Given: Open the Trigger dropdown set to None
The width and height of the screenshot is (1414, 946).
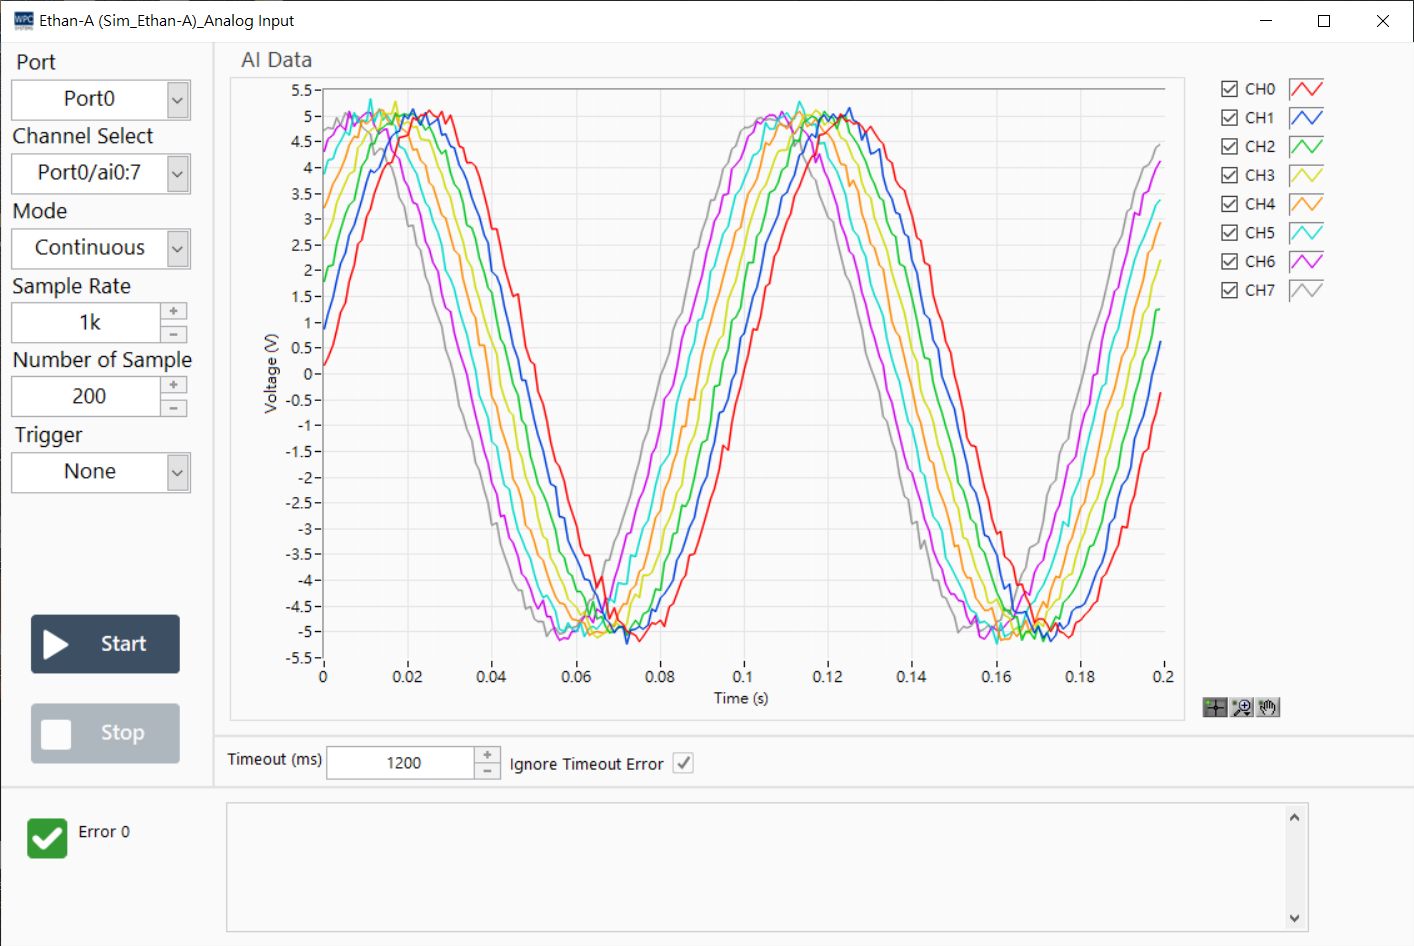Looking at the screenshot, I should pos(176,472).
